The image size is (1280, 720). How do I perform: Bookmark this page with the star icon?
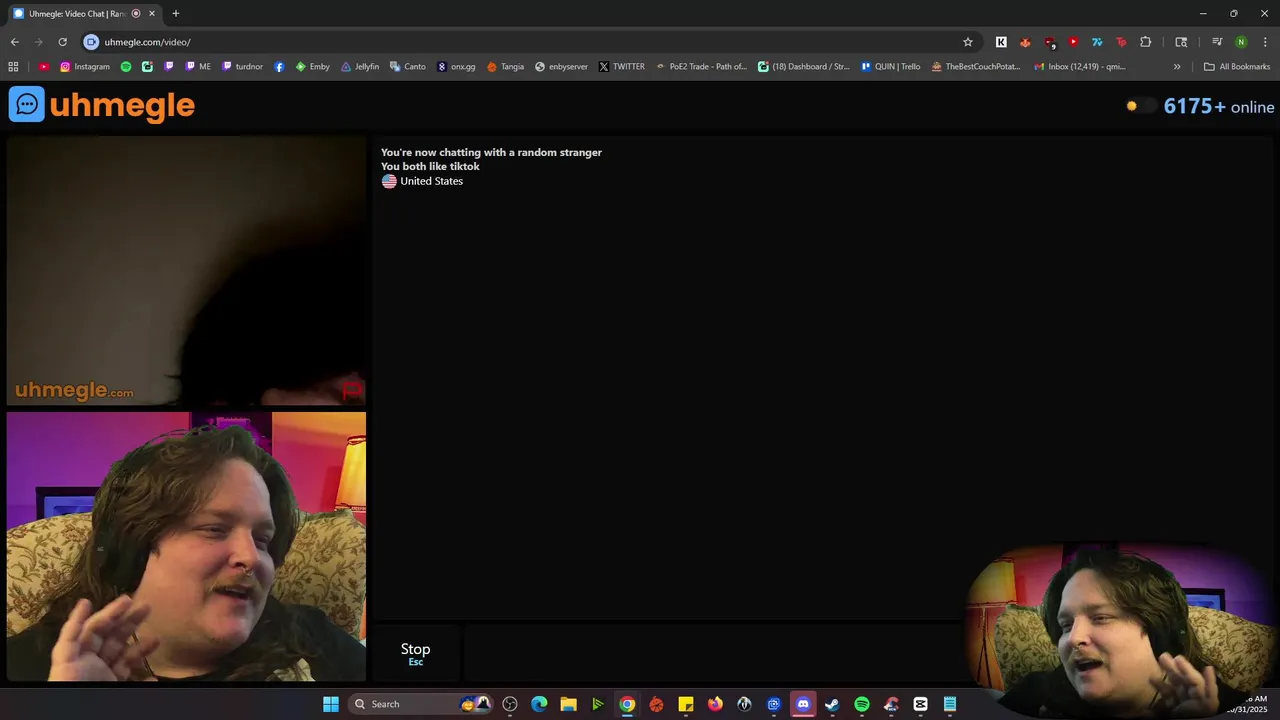(968, 42)
